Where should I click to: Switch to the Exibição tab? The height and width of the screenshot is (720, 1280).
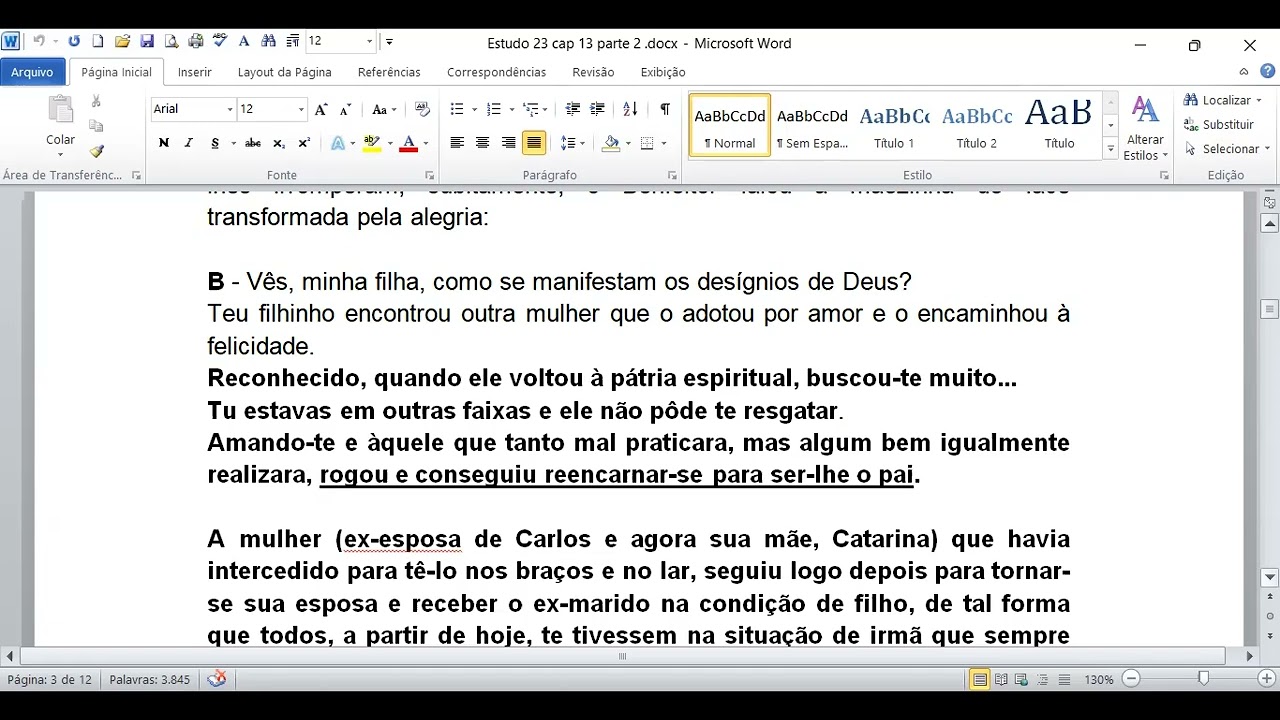tap(663, 72)
